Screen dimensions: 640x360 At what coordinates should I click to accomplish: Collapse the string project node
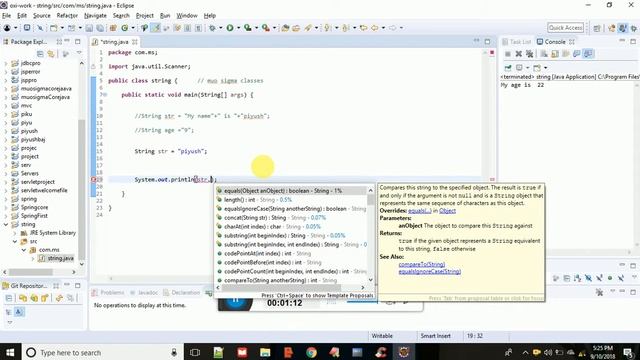[6, 224]
